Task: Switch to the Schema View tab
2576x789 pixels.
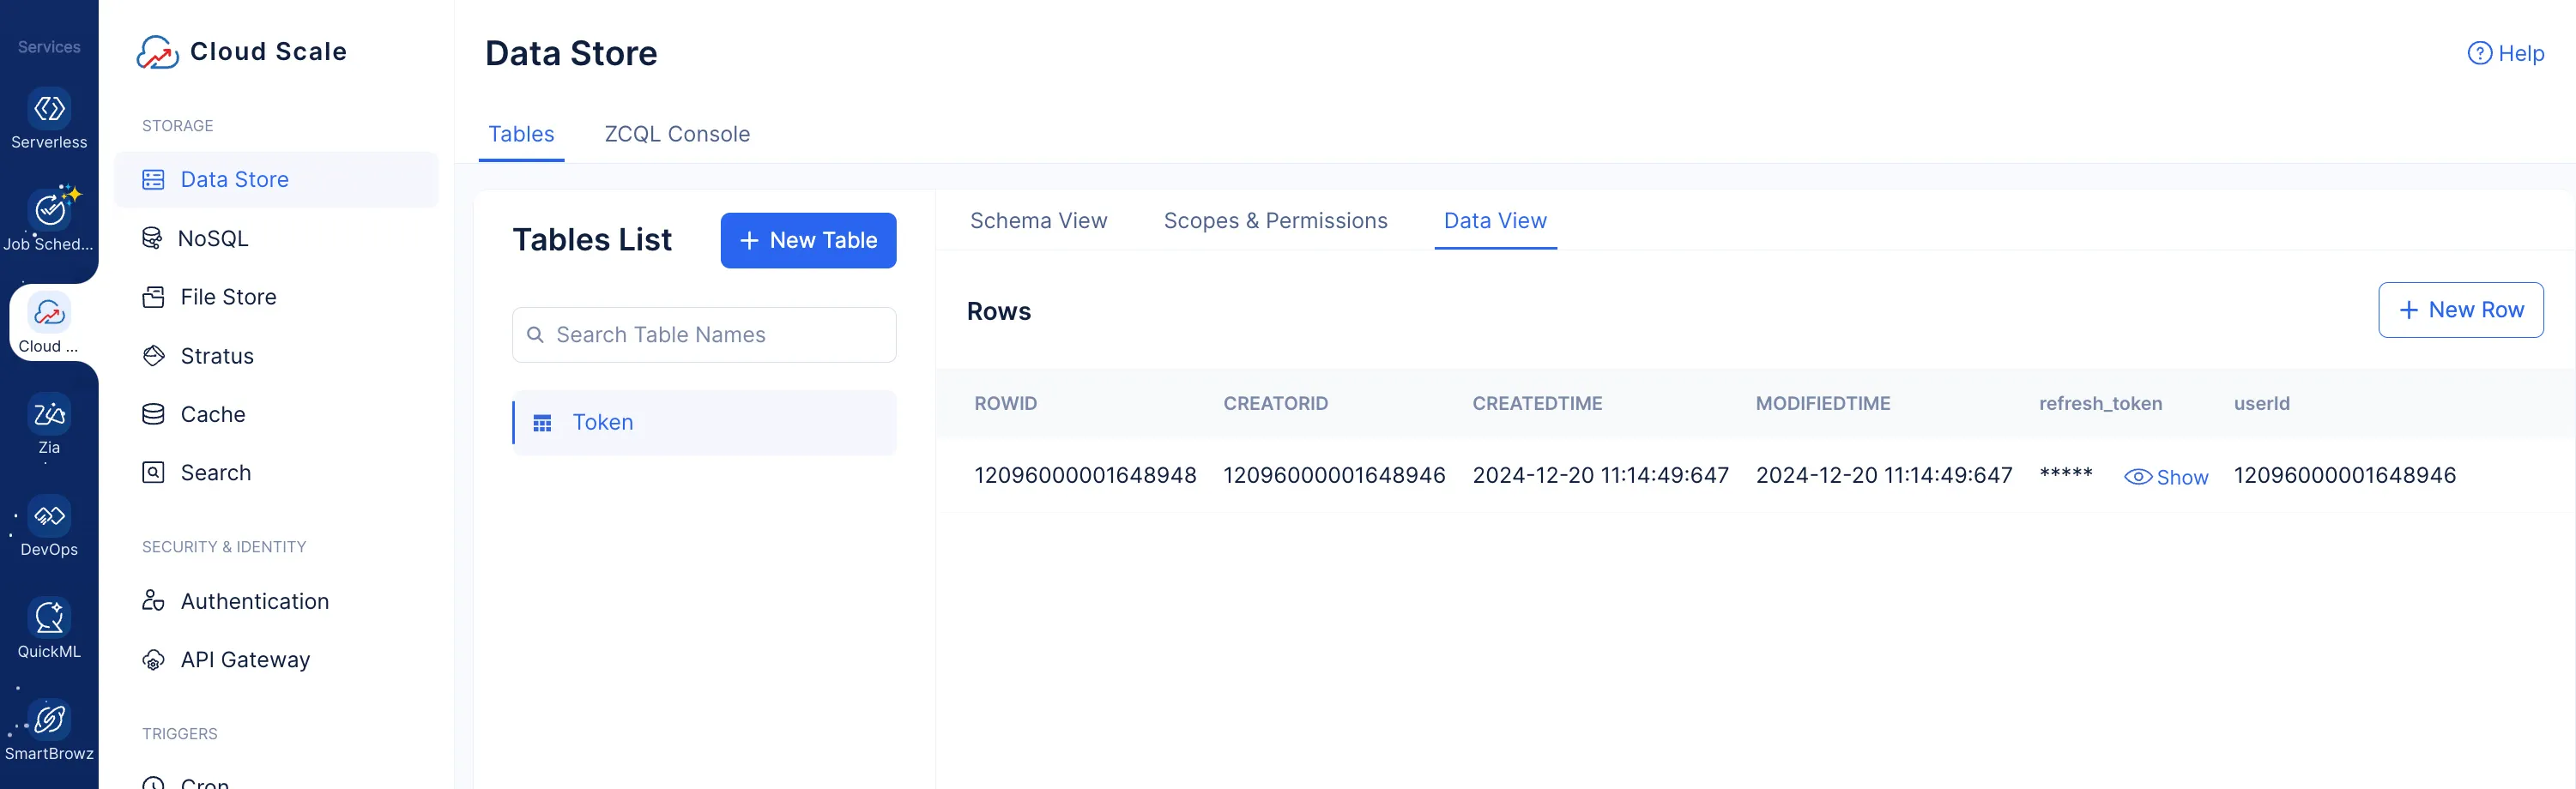Action: 1038,221
